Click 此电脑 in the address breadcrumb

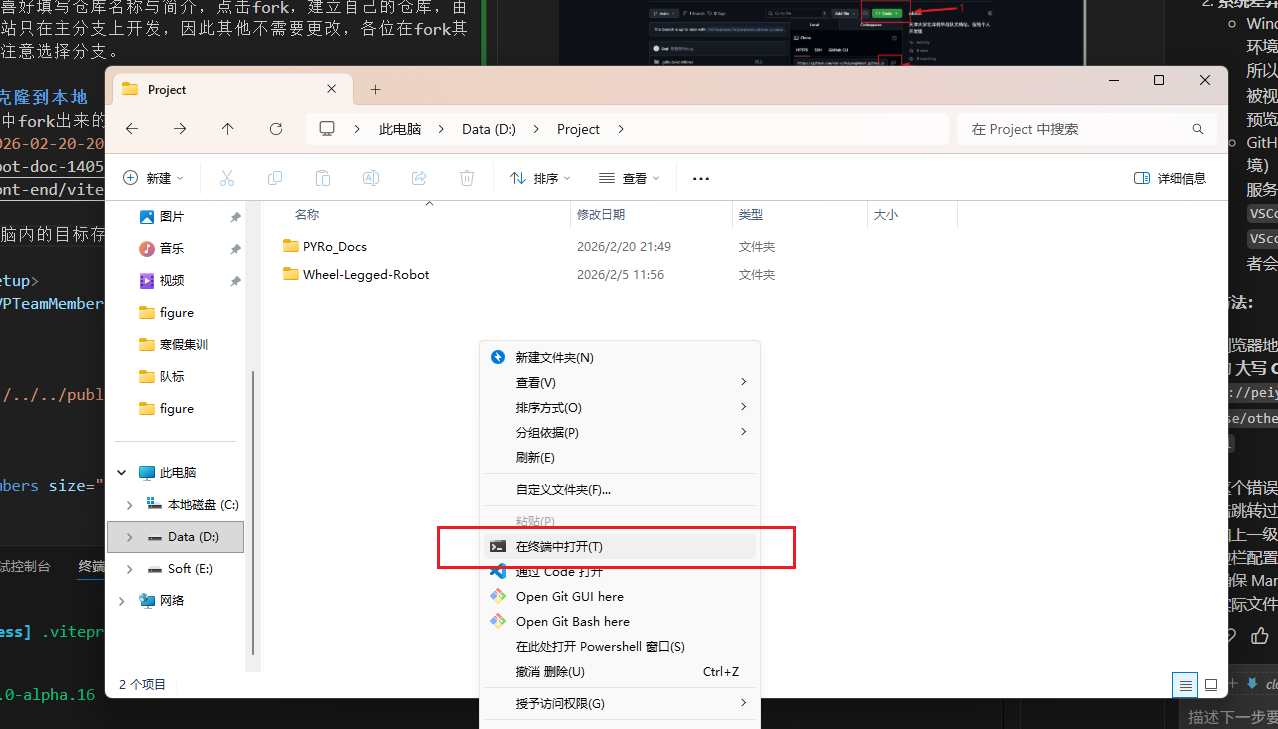click(400, 129)
